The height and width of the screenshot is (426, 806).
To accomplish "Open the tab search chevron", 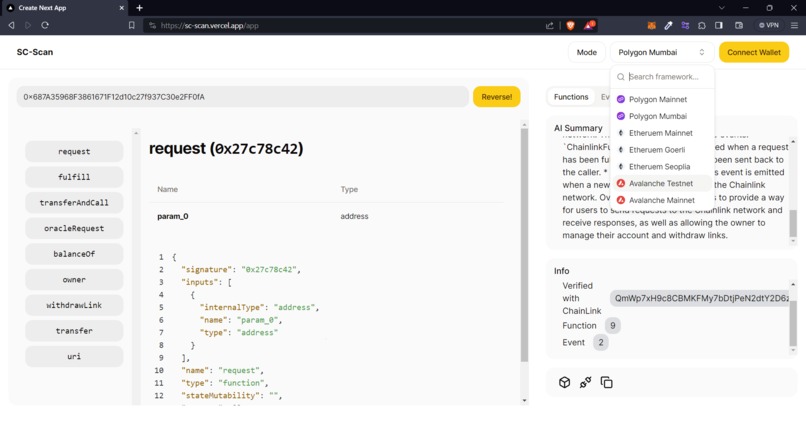I will click(722, 8).
